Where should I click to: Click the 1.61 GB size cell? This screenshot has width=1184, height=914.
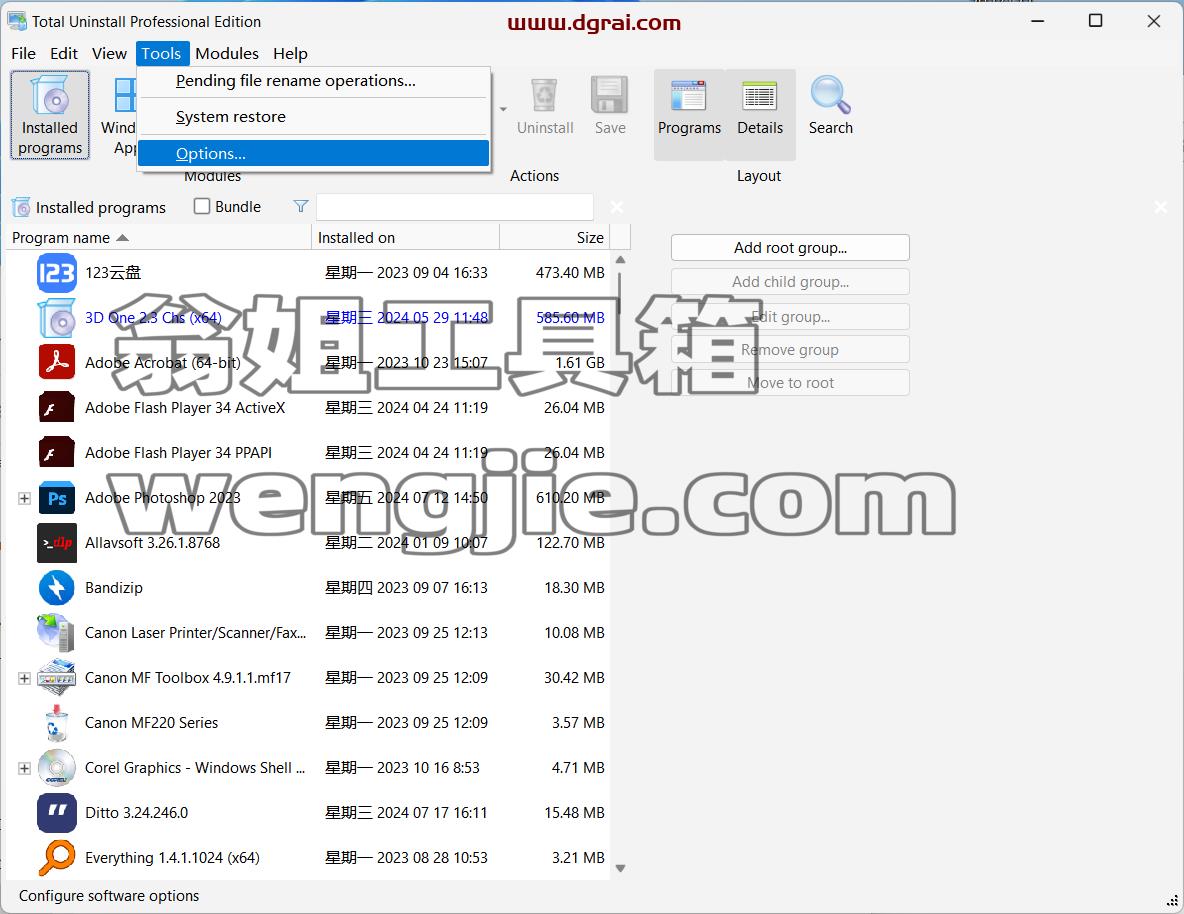580,363
